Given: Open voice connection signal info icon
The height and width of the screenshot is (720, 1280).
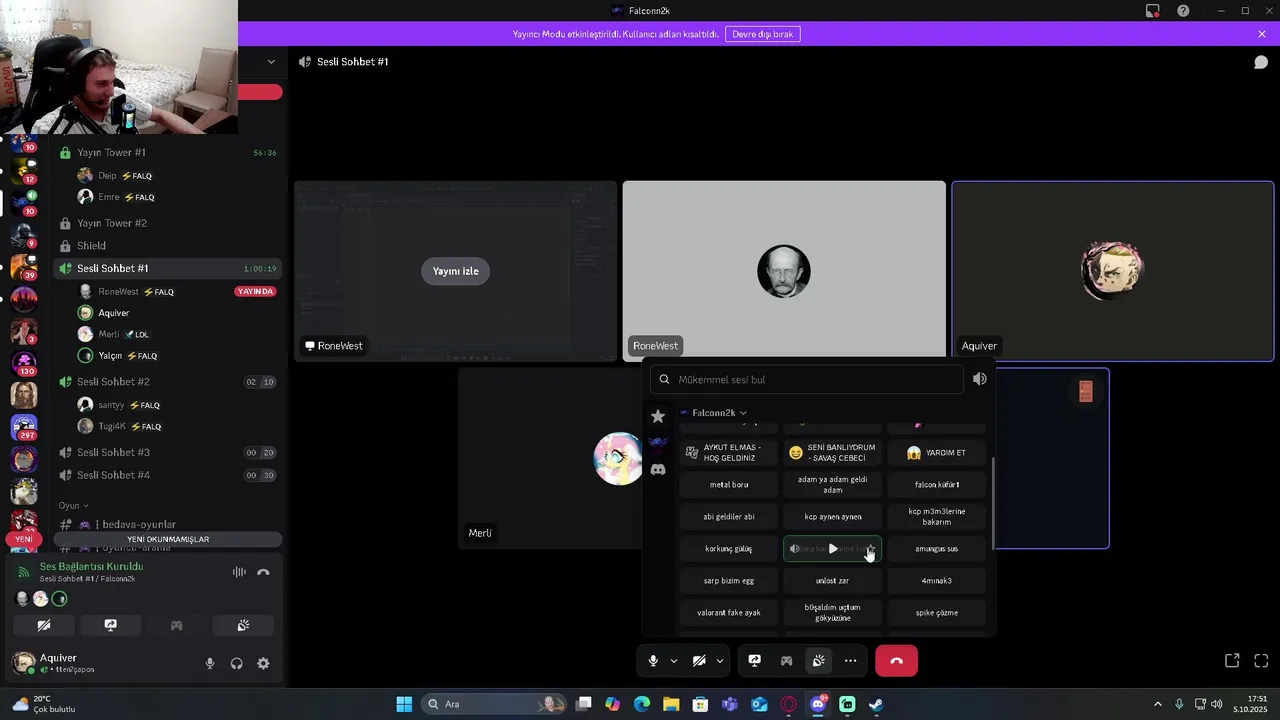Looking at the screenshot, I should coord(24,572).
